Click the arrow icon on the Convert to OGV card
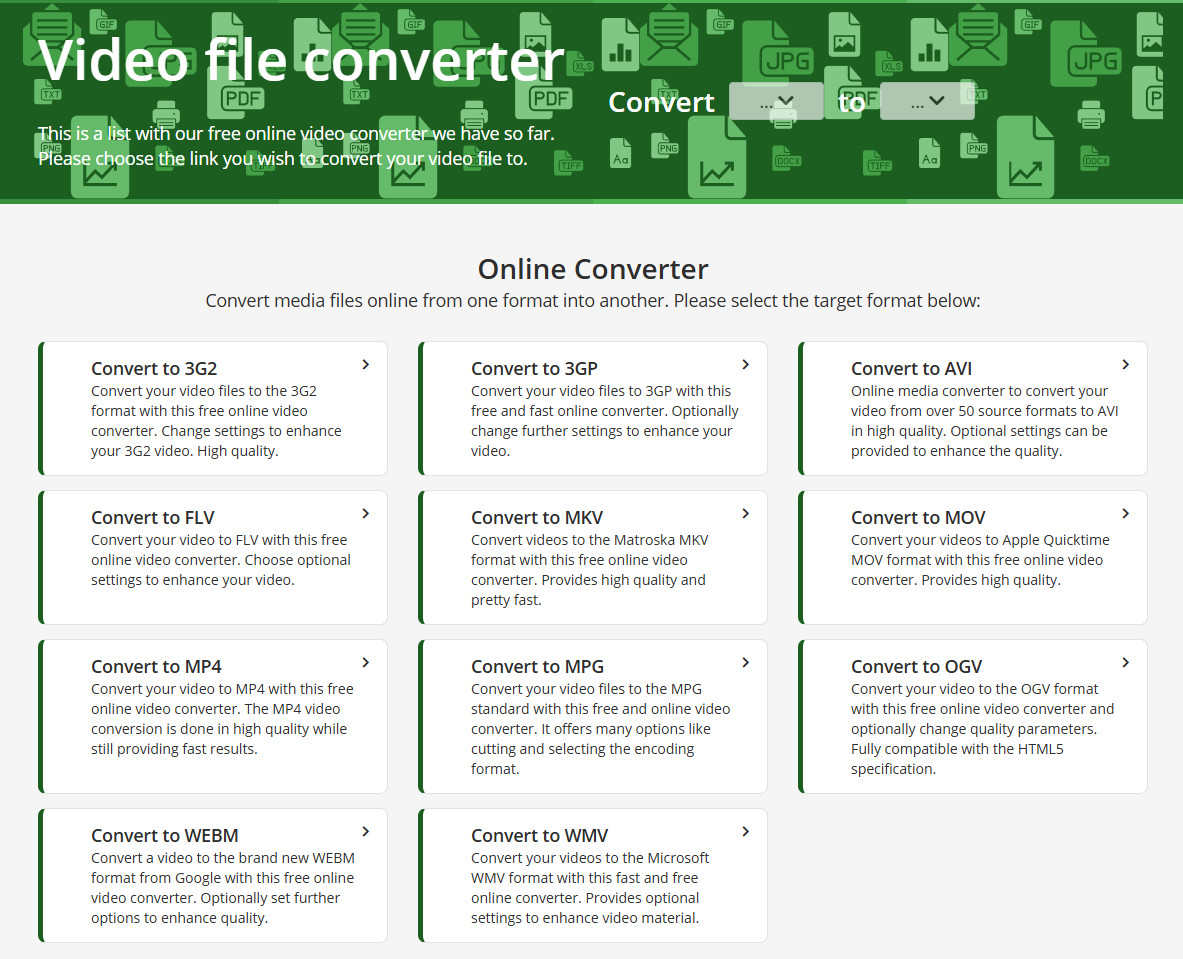Screen dimensions: 1183x959 pyautogui.click(x=1125, y=662)
